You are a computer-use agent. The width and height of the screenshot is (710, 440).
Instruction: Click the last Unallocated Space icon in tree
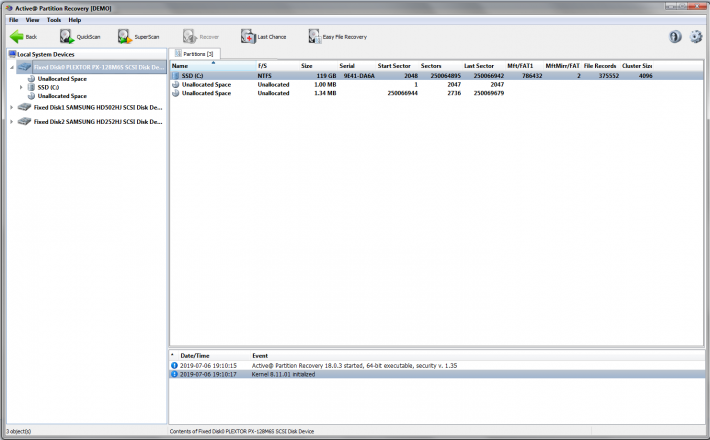[x=31, y=96]
